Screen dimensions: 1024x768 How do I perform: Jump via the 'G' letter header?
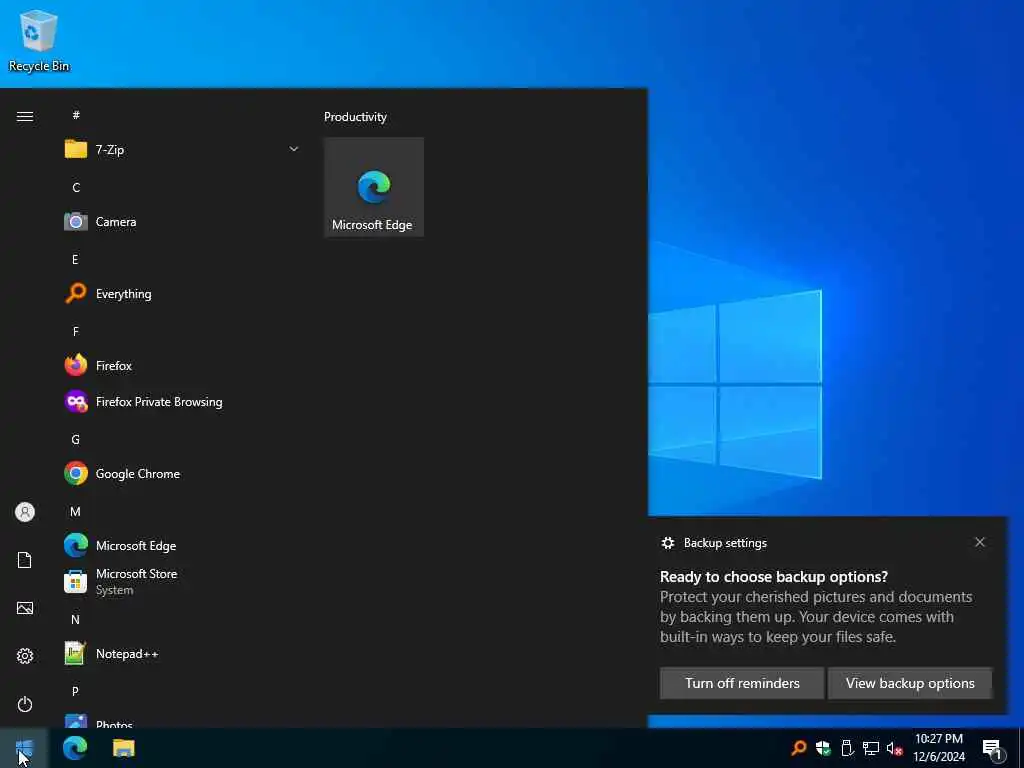[x=76, y=440]
